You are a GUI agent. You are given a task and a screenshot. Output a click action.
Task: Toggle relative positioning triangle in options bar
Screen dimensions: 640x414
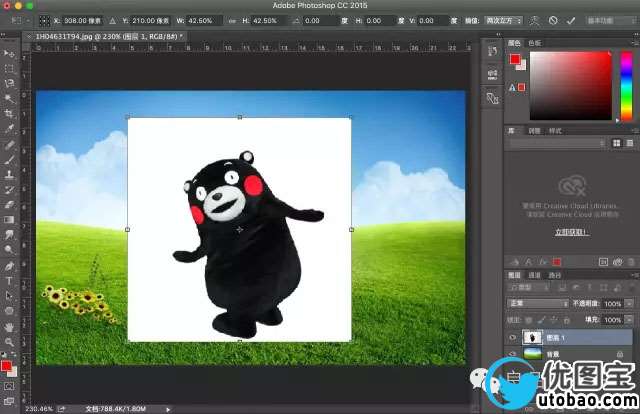coord(113,20)
